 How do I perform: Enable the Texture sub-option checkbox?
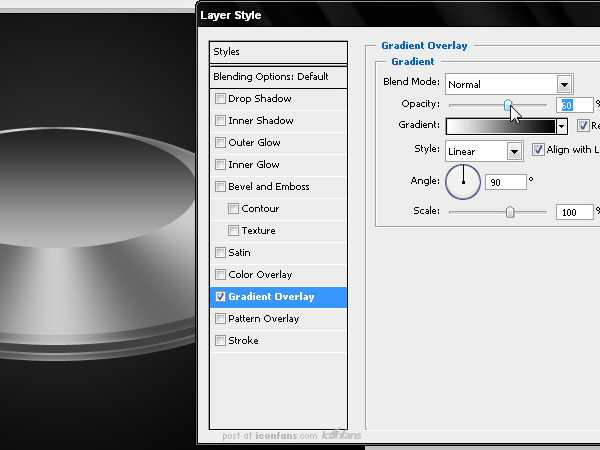(233, 231)
